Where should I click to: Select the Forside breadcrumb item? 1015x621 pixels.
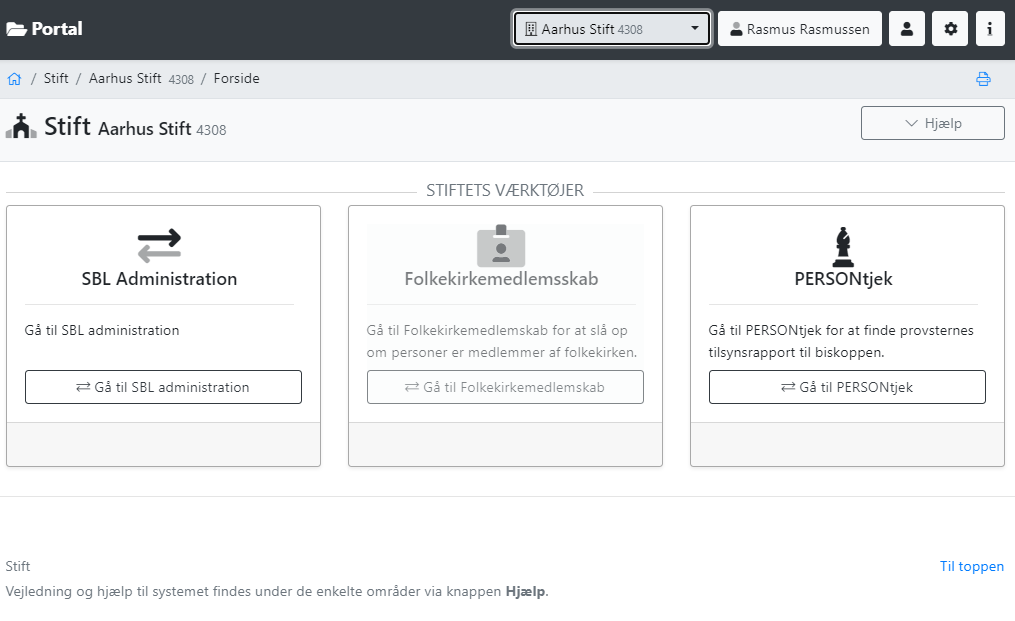[x=236, y=78]
